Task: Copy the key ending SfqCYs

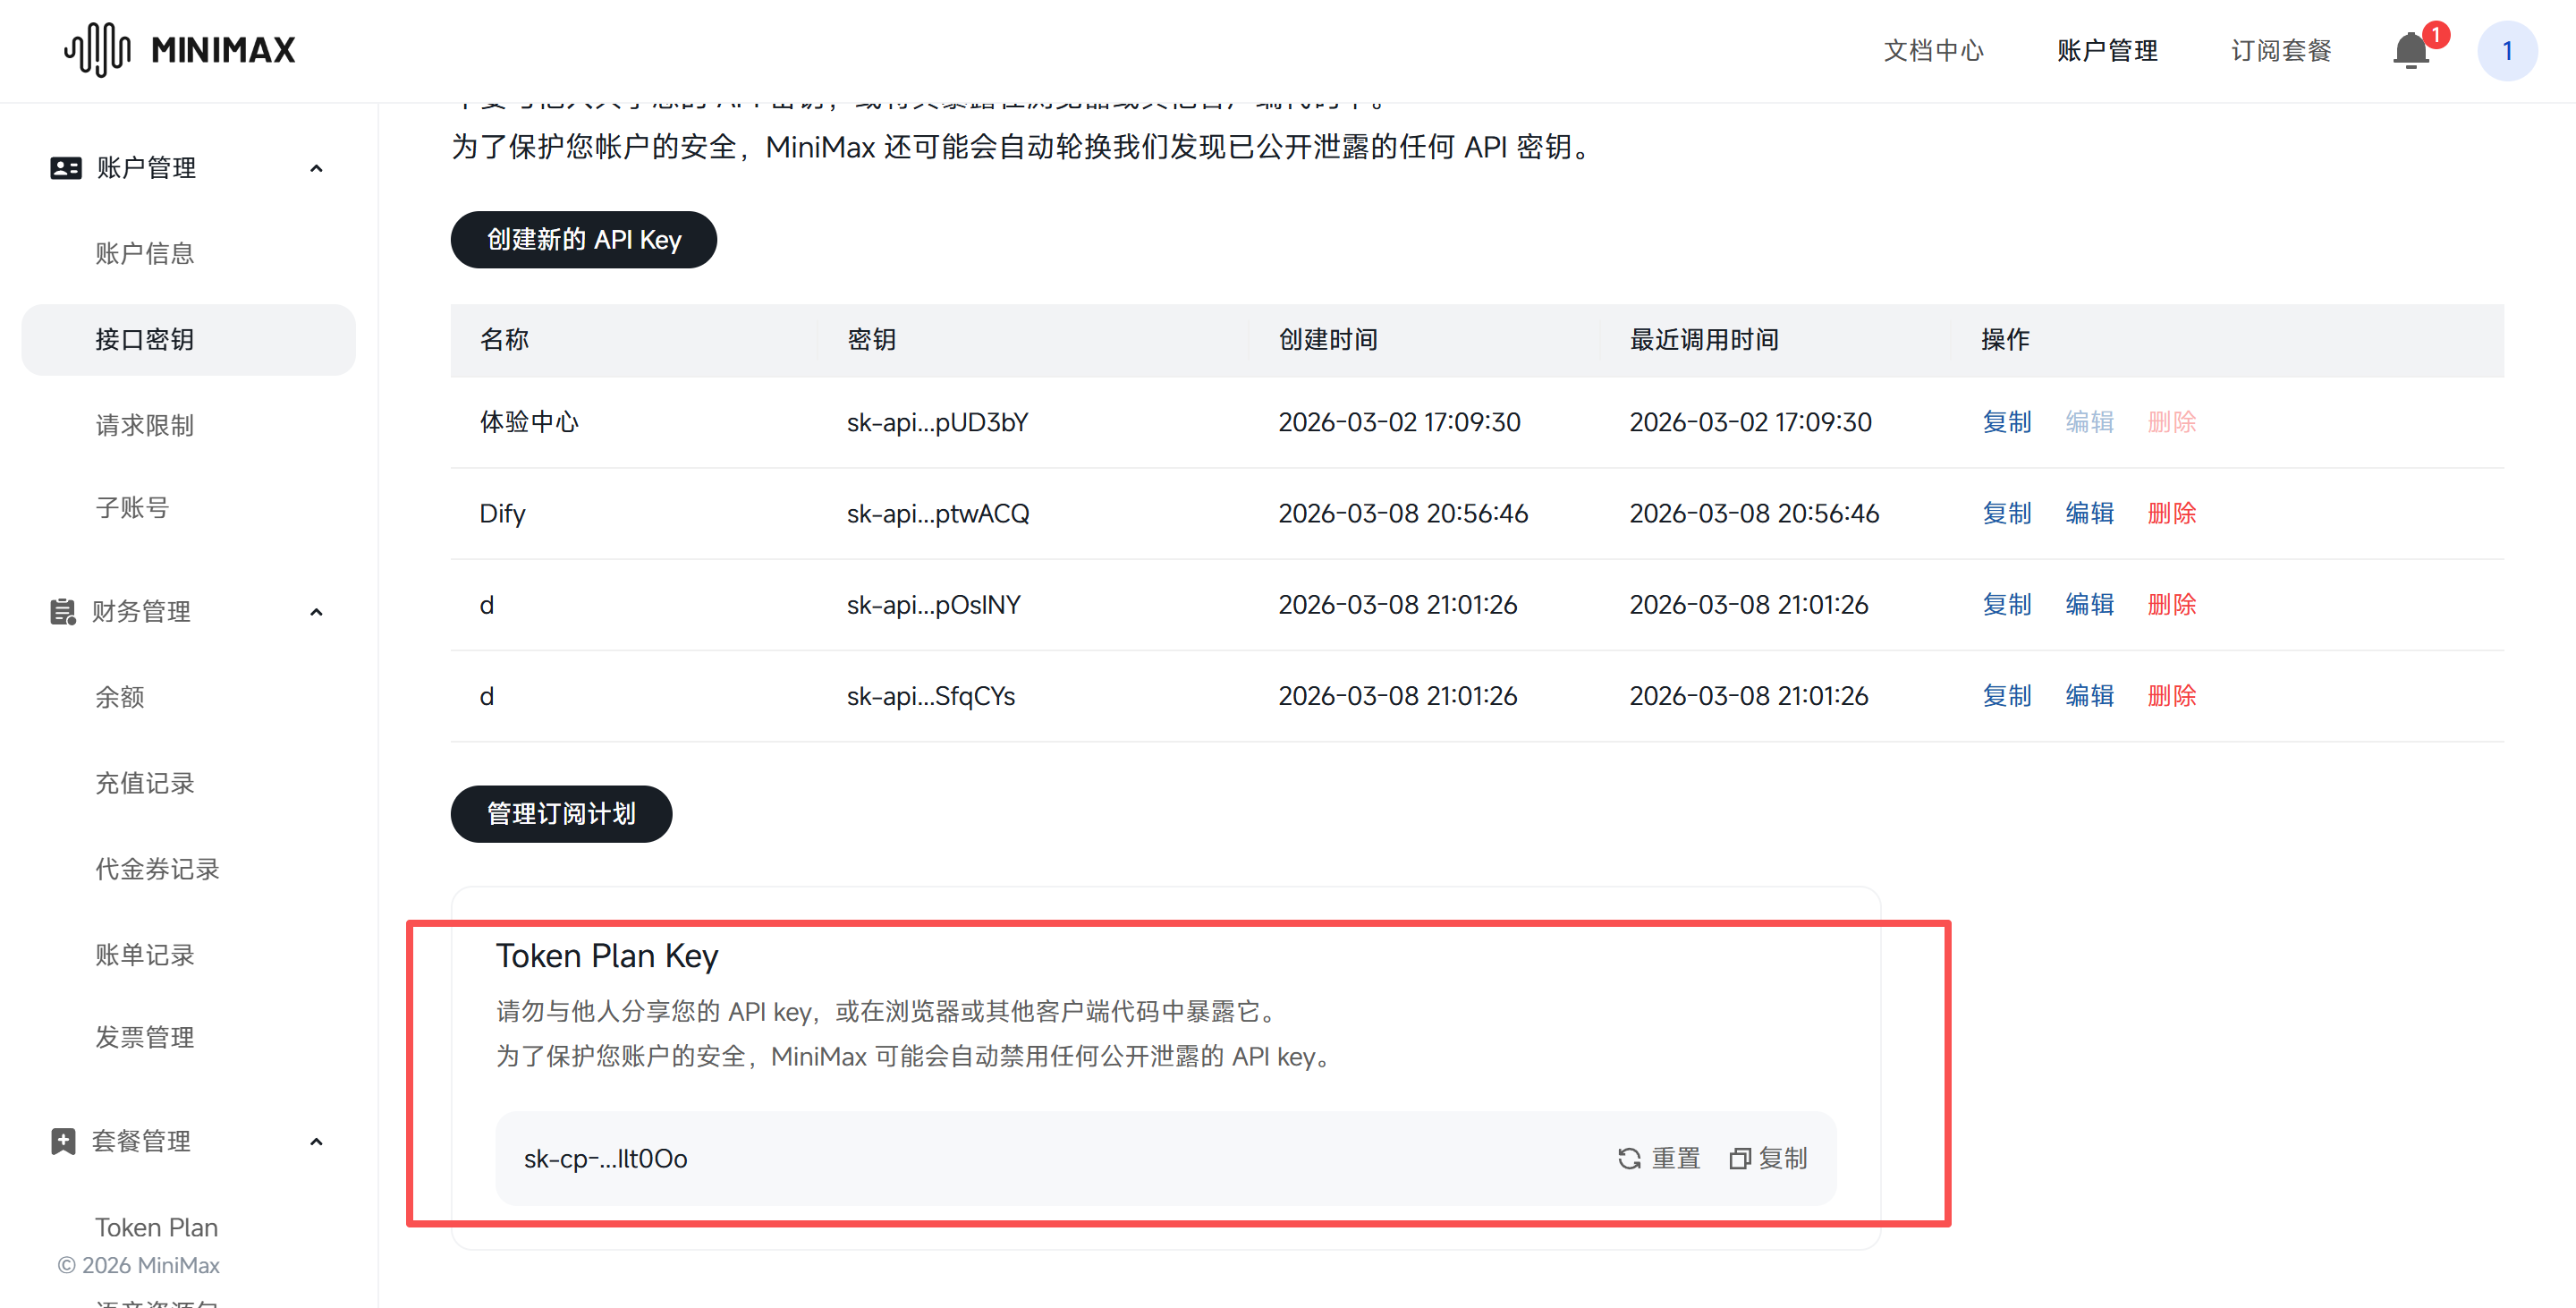Action: (x=2006, y=695)
